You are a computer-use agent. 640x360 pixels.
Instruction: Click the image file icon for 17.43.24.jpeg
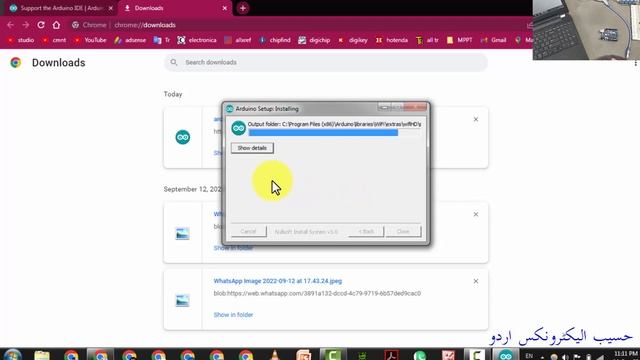tap(182, 300)
